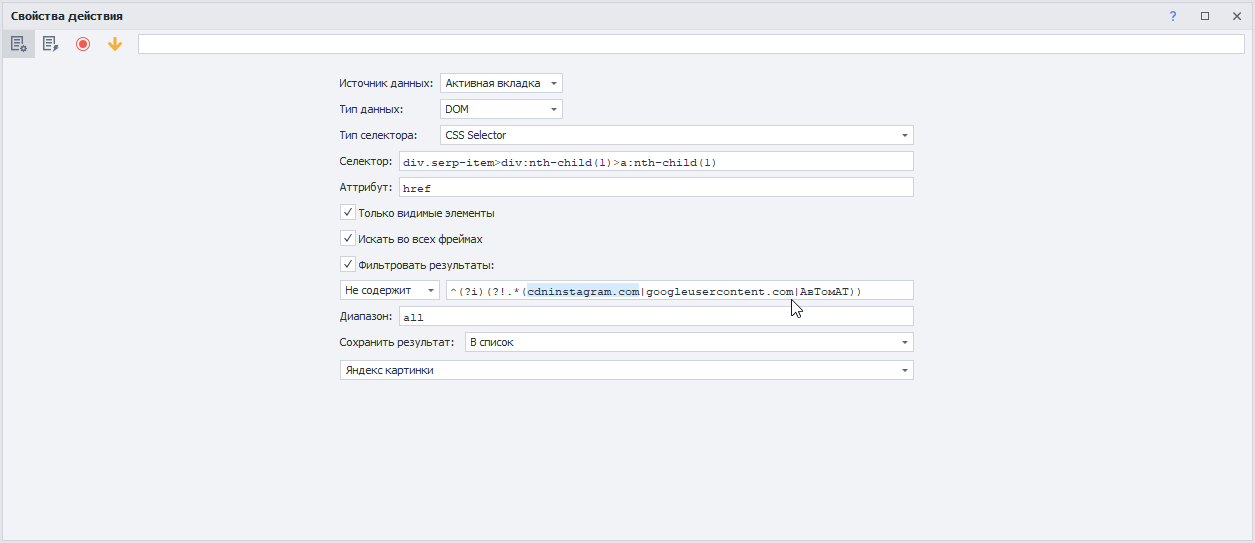1255x543 pixels.
Task: Click the empty text field in top toolbar
Action: (691, 44)
